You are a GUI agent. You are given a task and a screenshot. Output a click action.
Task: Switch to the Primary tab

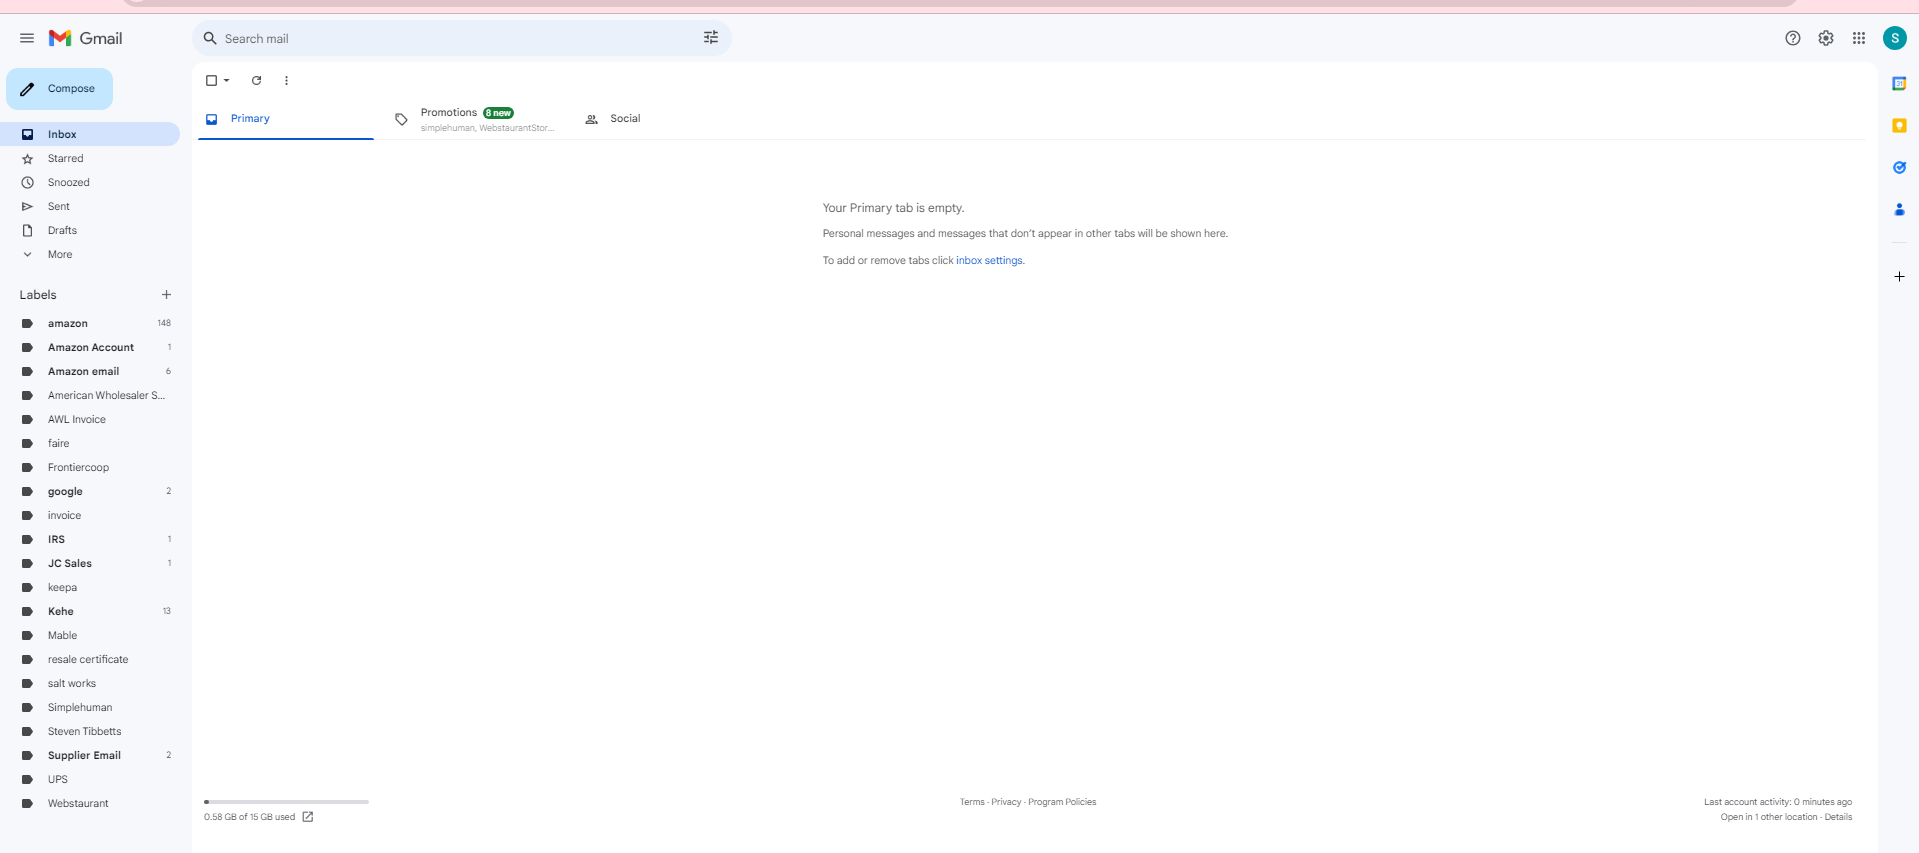pyautogui.click(x=286, y=118)
